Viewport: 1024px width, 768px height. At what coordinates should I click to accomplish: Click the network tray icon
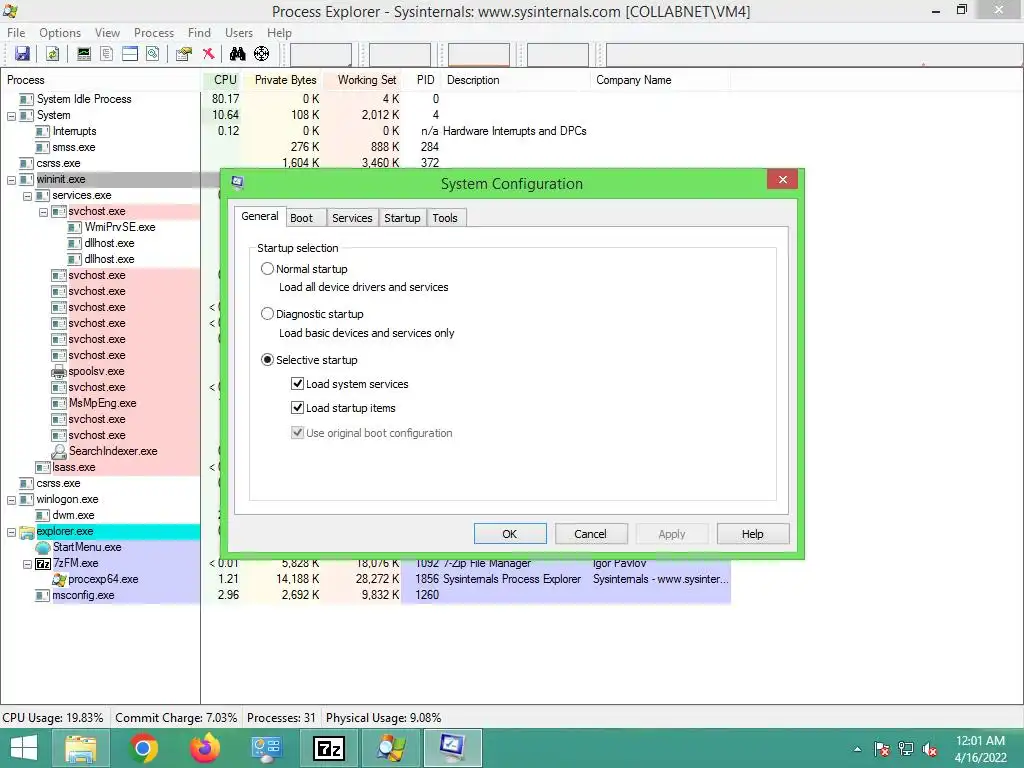tap(906, 749)
